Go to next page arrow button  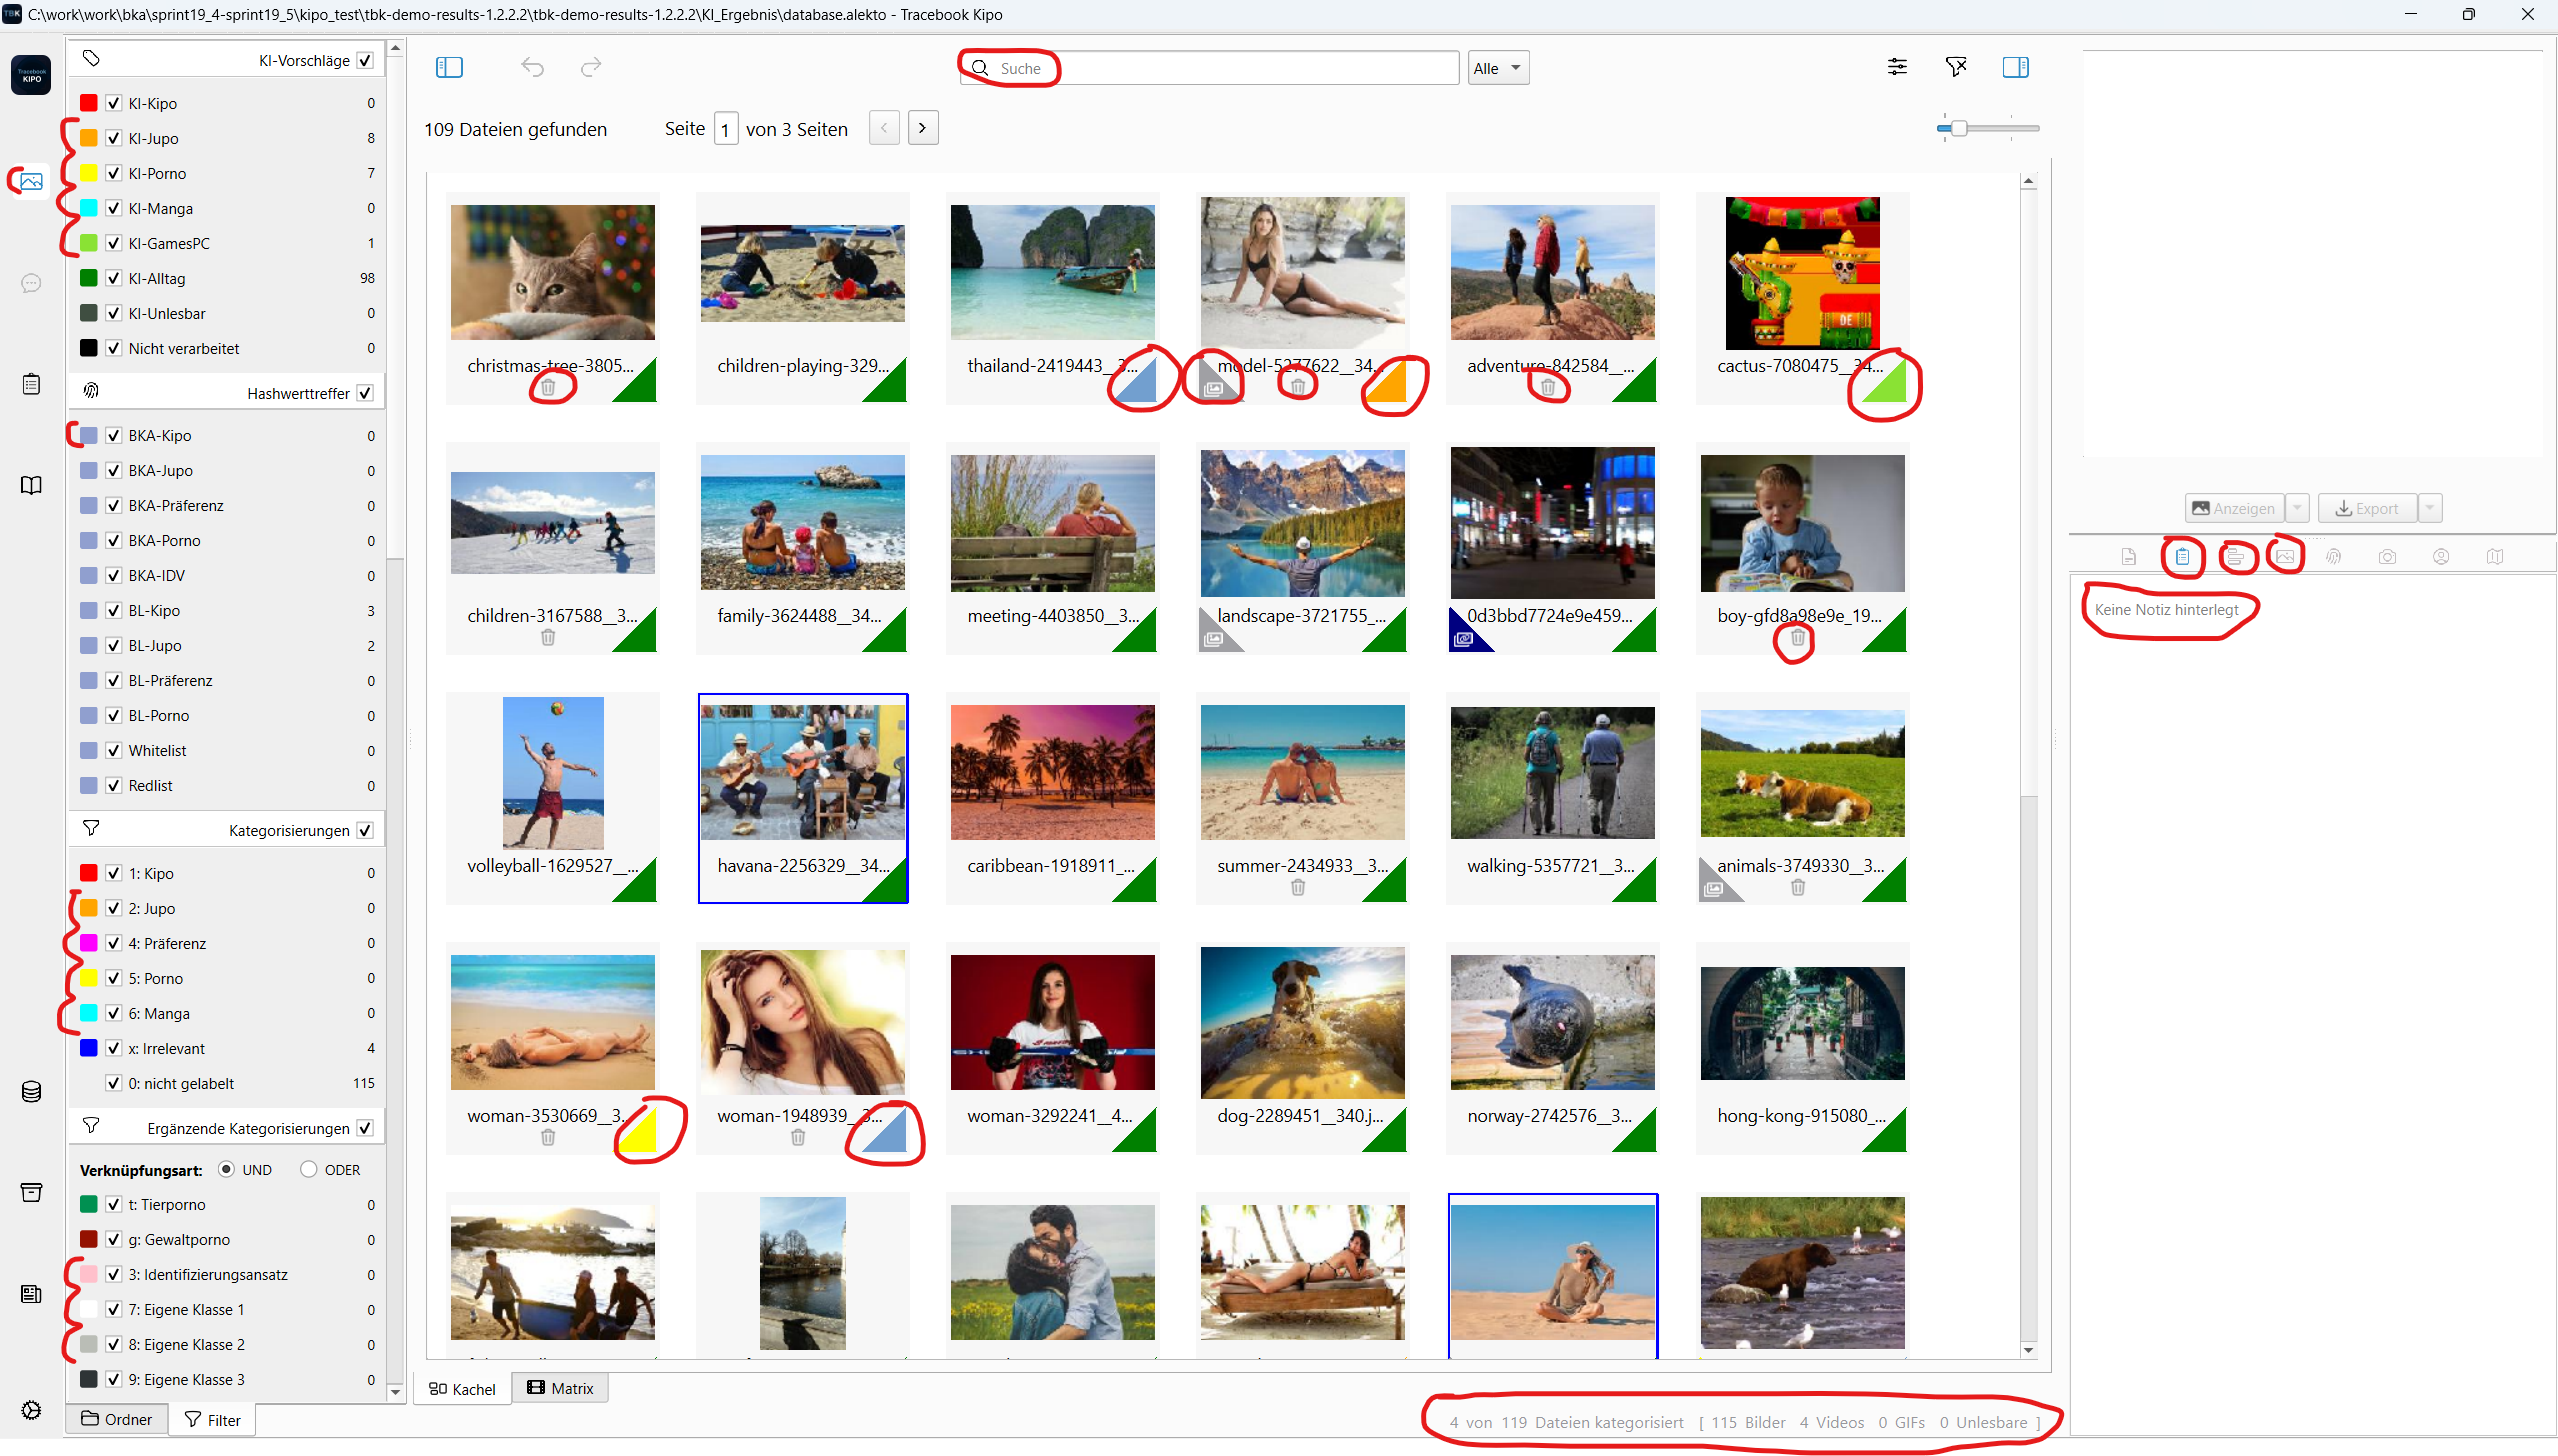922,128
